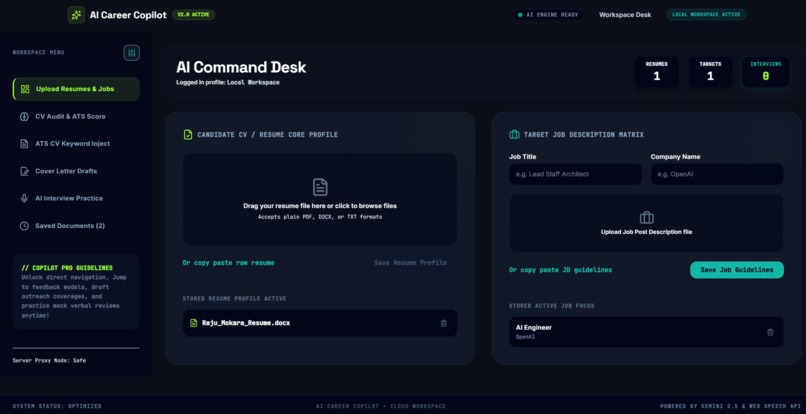Click the 'Workspace Menu' sidebar label

(x=39, y=52)
